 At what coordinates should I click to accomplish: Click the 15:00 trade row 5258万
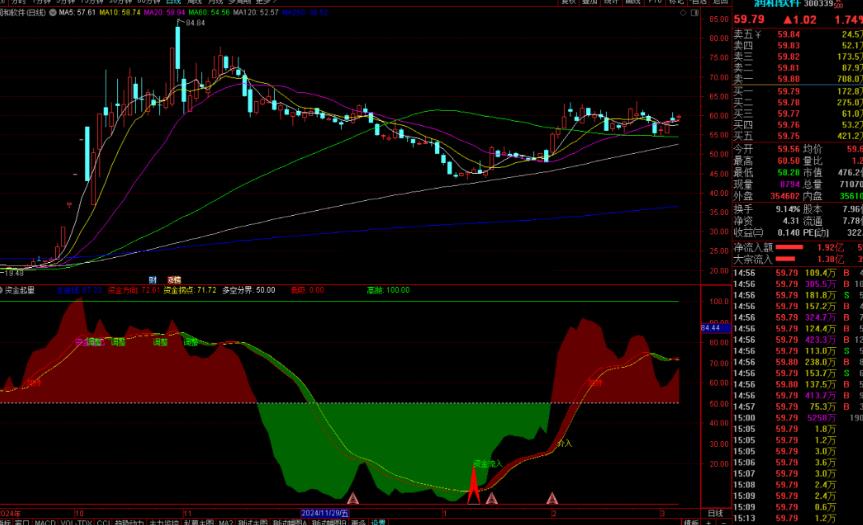click(798, 418)
